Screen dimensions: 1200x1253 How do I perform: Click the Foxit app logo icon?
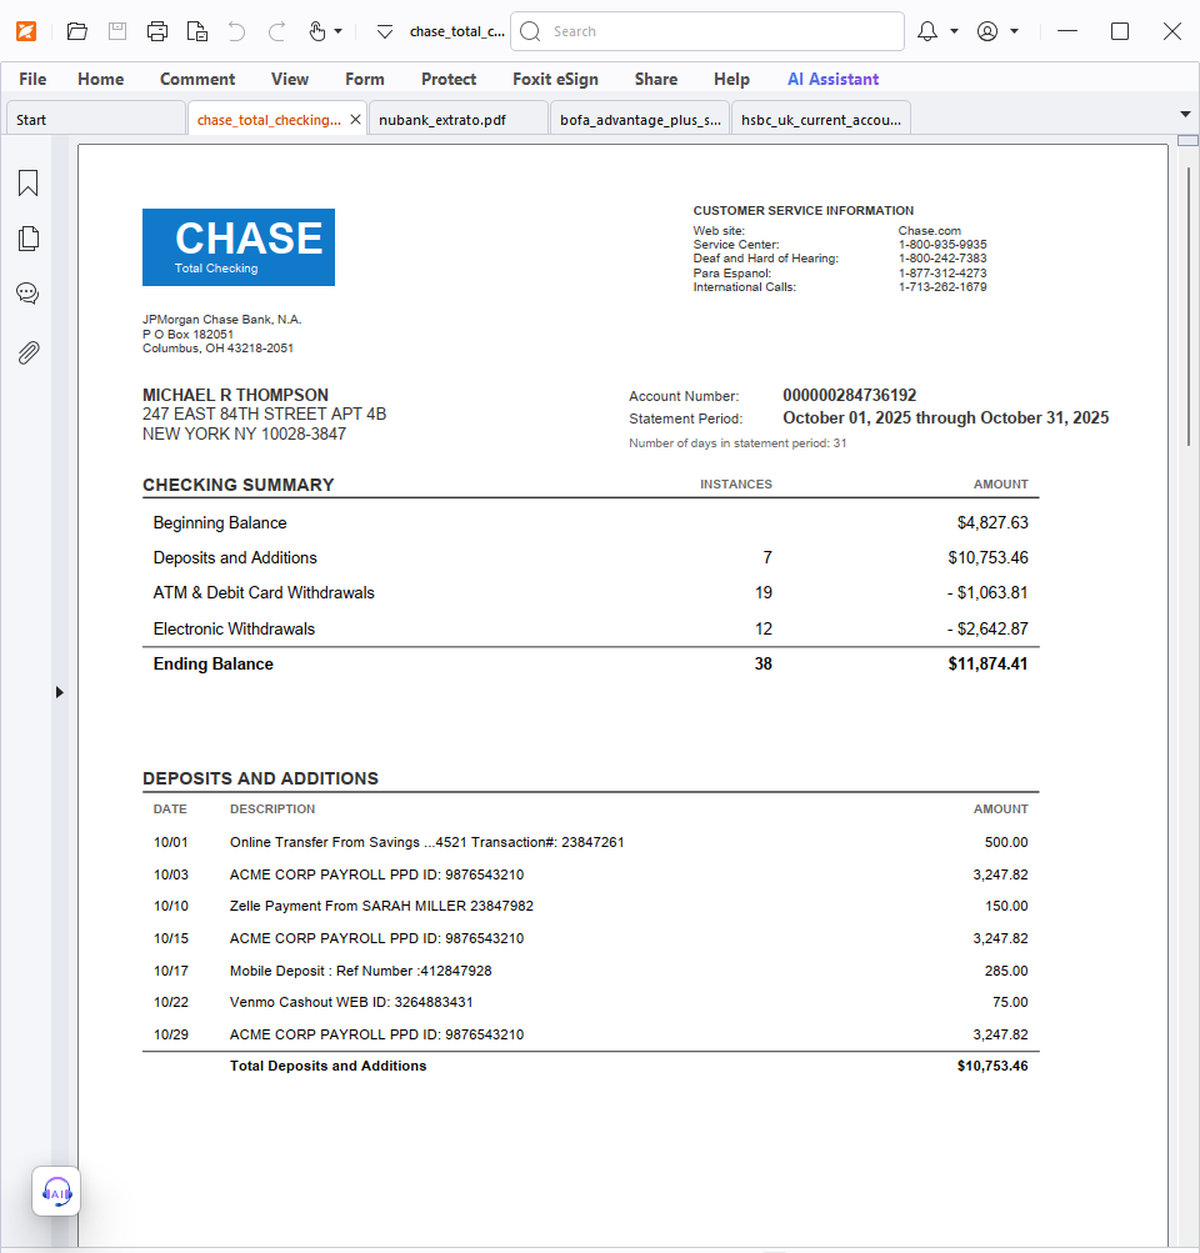pyautogui.click(x=27, y=31)
